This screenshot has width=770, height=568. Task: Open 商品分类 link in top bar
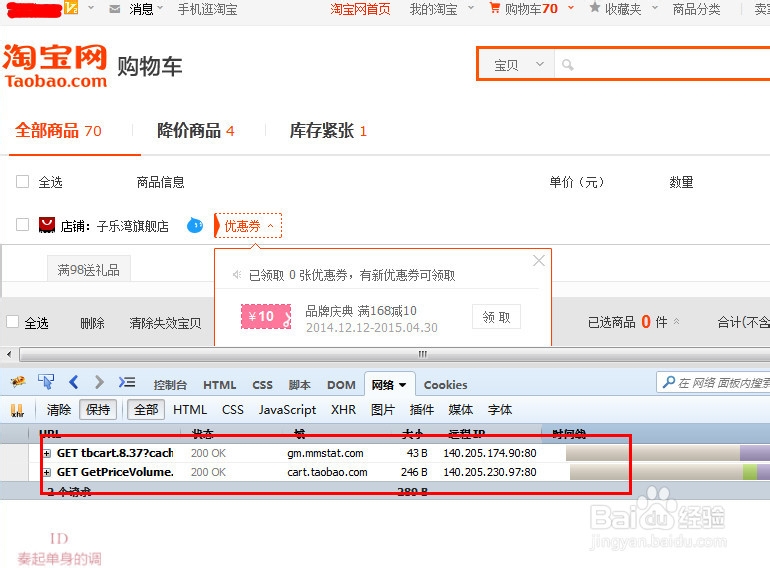pos(696,9)
